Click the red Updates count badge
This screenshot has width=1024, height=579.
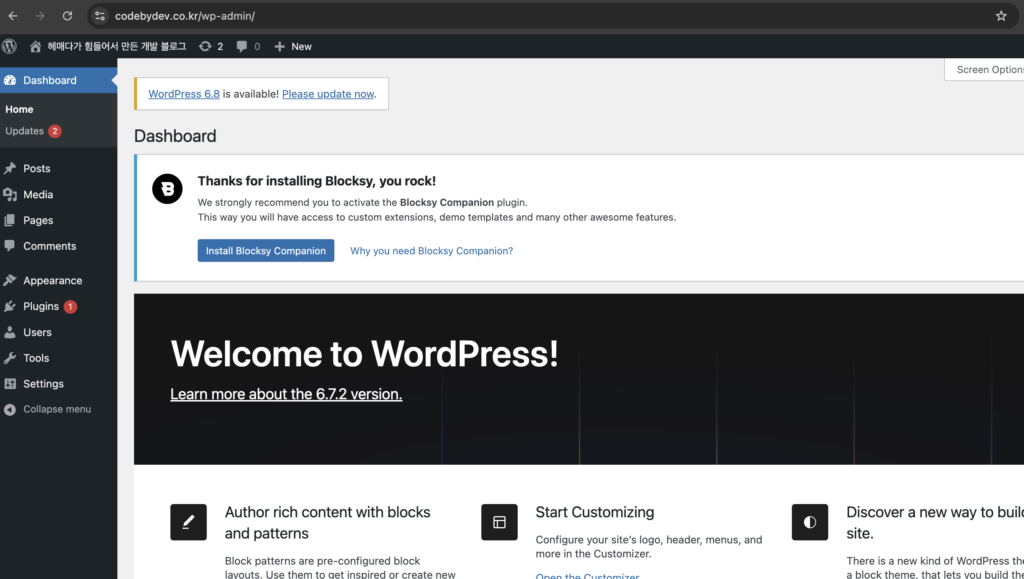(55, 131)
